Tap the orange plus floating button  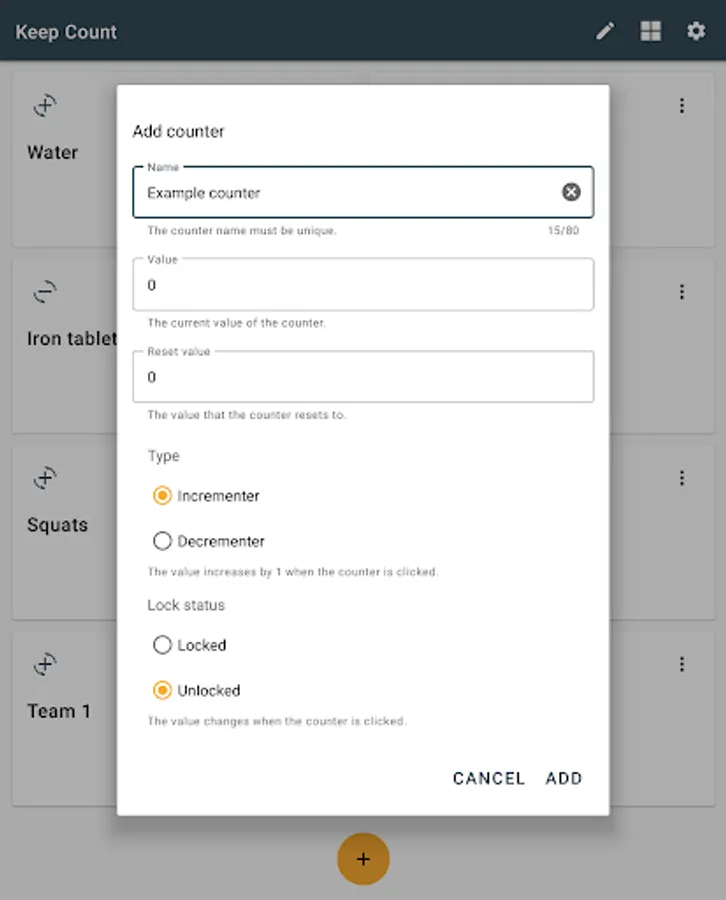pyautogui.click(x=363, y=858)
